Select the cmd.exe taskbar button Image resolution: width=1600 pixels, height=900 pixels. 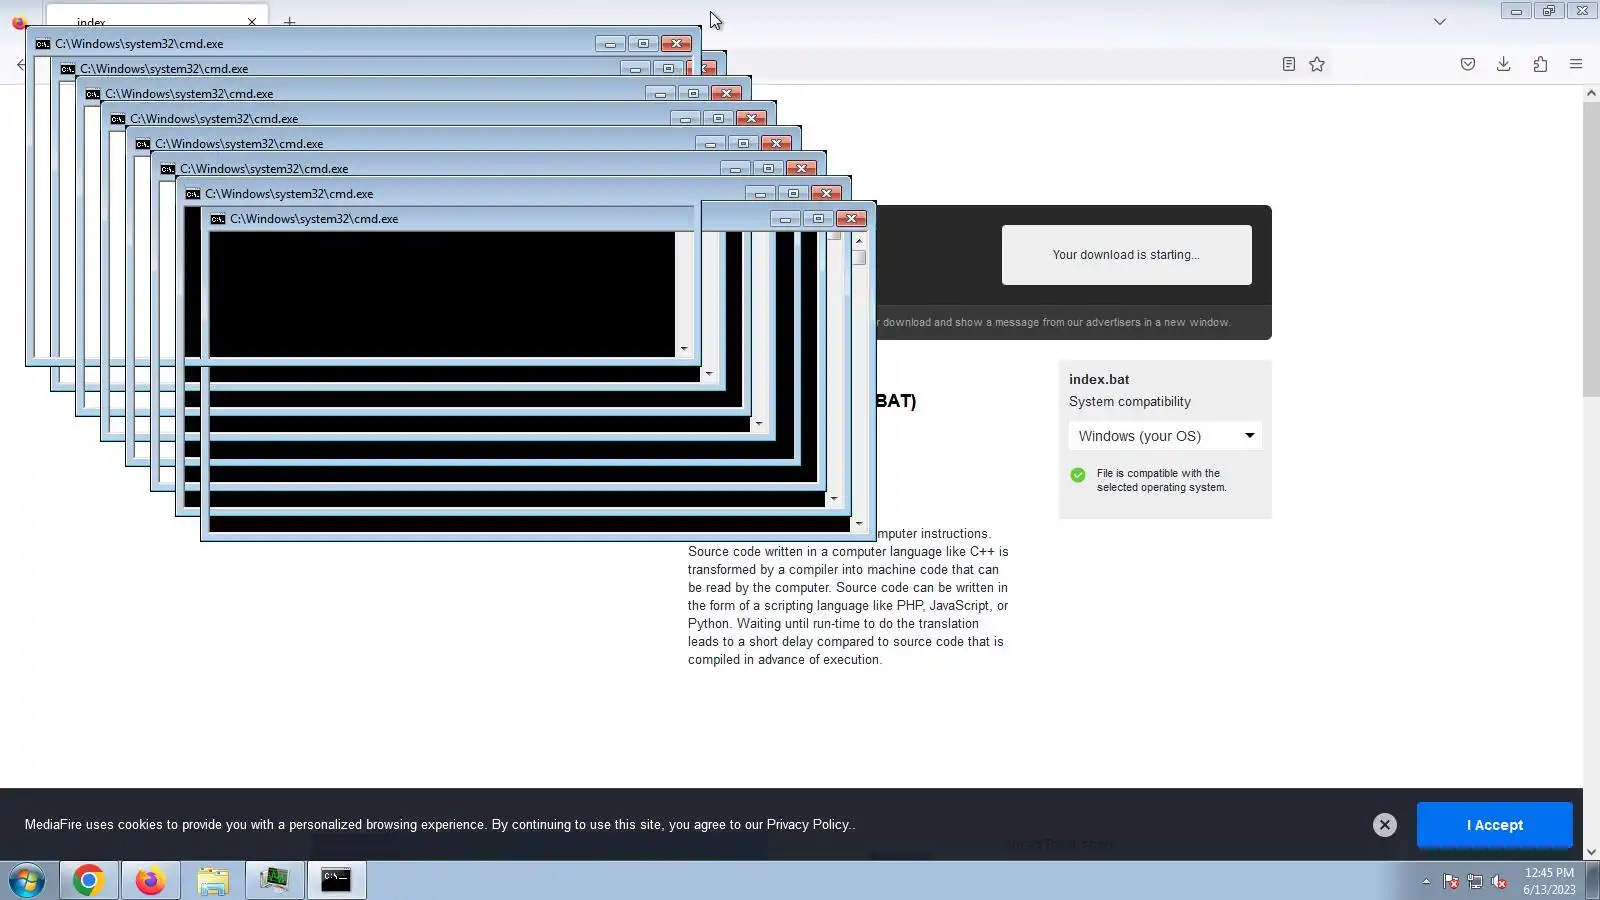pos(336,880)
